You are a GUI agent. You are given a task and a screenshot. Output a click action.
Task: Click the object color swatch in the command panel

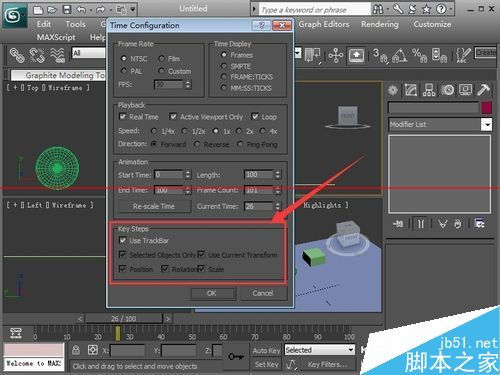[x=486, y=108]
